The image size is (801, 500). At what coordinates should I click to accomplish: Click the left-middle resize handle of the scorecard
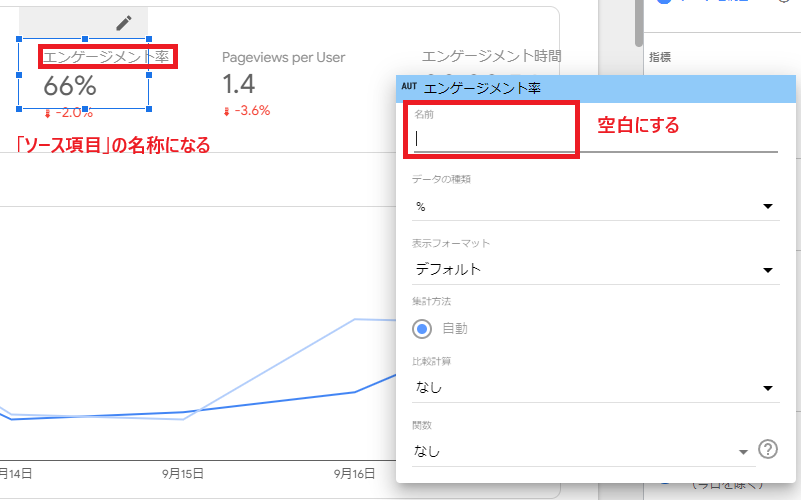coord(19,75)
